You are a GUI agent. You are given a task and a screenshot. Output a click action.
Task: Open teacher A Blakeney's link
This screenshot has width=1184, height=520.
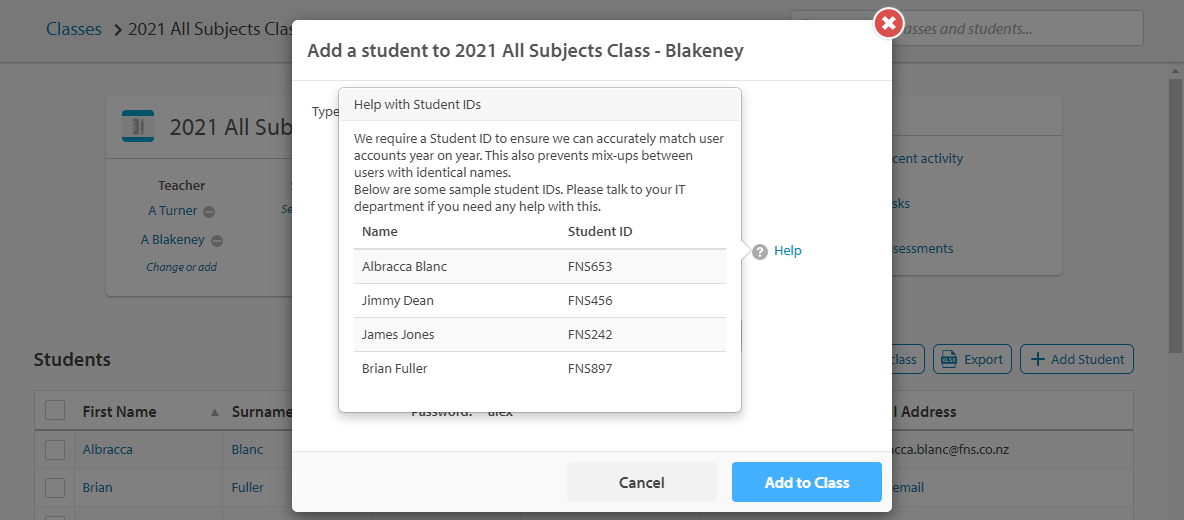point(172,240)
